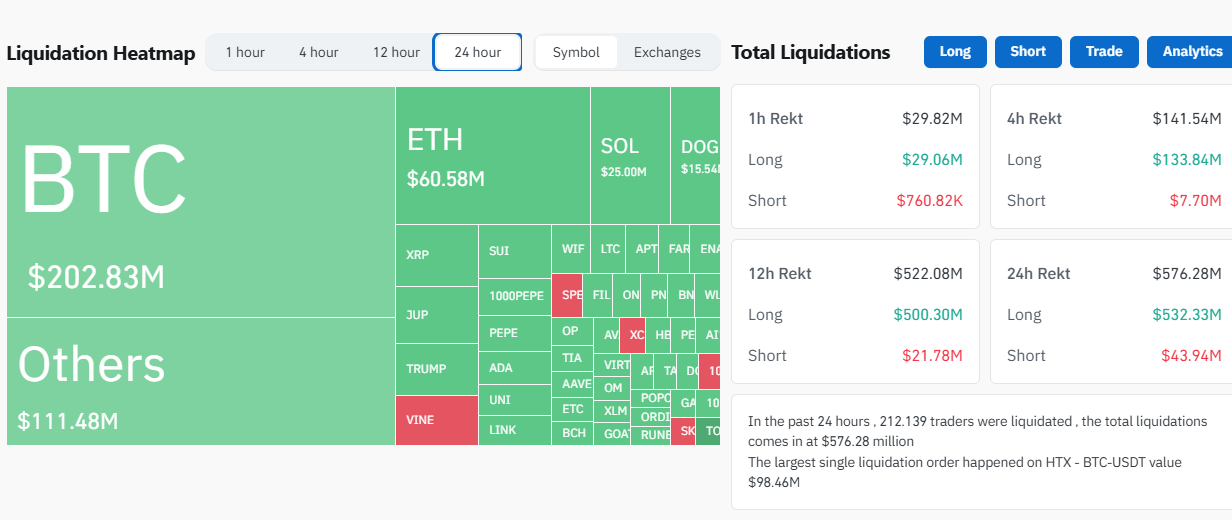
Task: Choose the 12 hour timeframe tab
Action: tap(396, 52)
